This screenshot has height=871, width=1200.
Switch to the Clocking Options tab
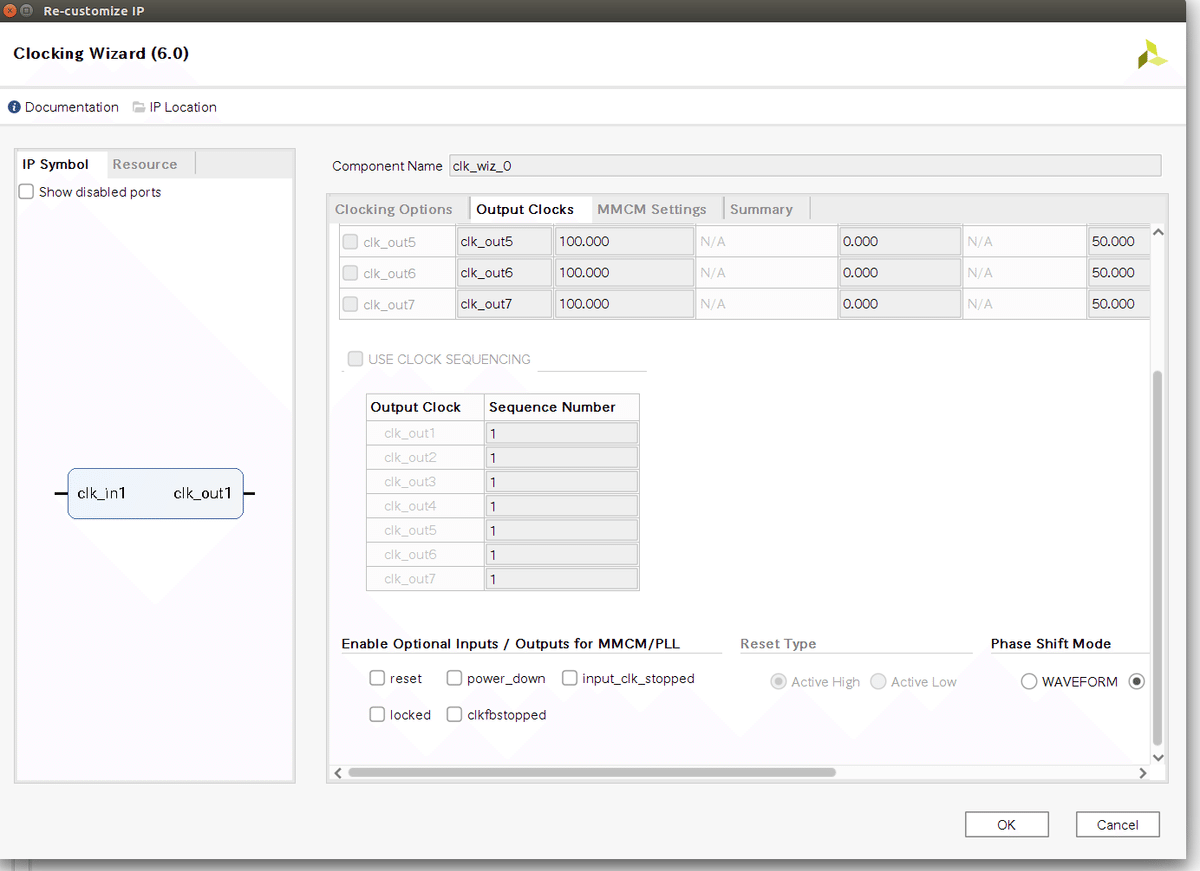click(394, 209)
